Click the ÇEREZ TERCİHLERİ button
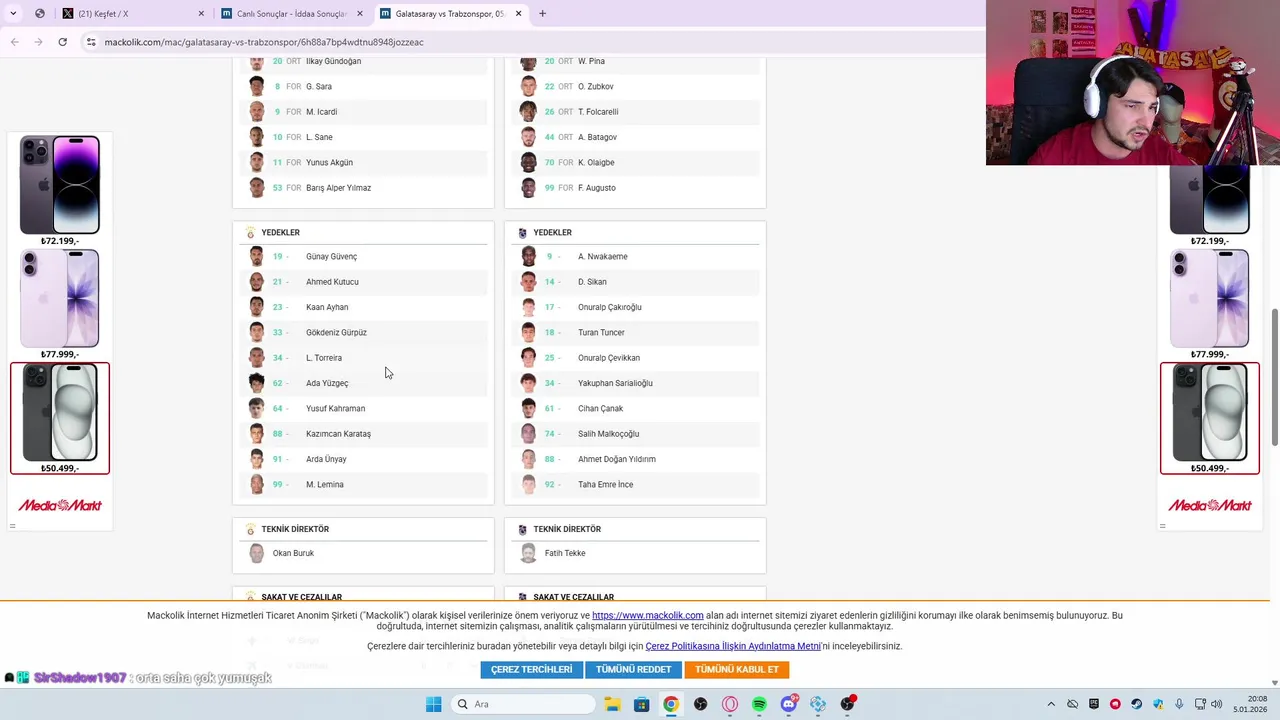Viewport: 1280px width, 720px height. tap(531, 670)
